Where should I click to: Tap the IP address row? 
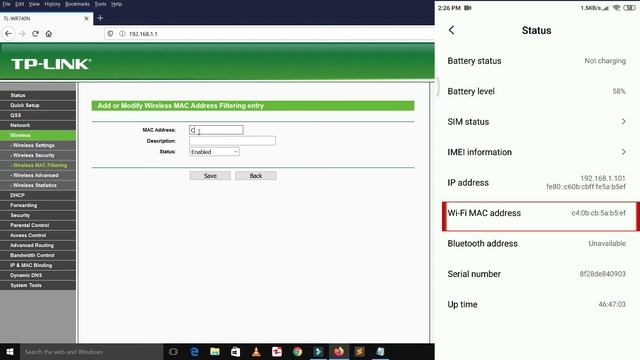536,182
